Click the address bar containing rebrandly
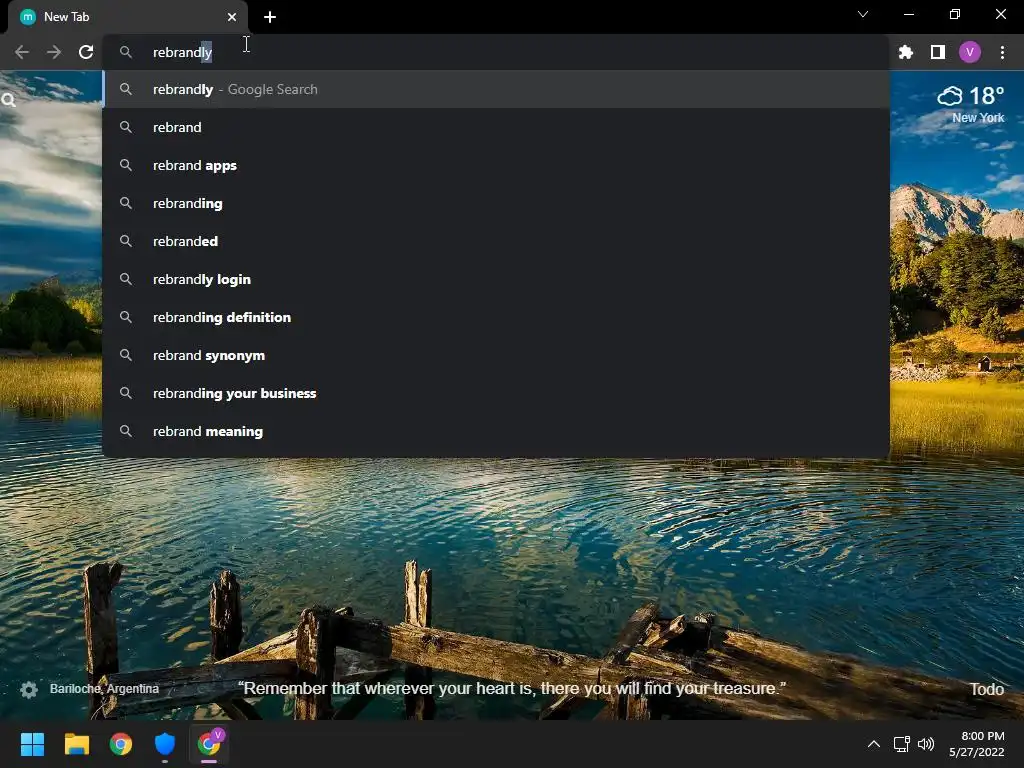Screen dimensions: 1024x768 (x=496, y=52)
